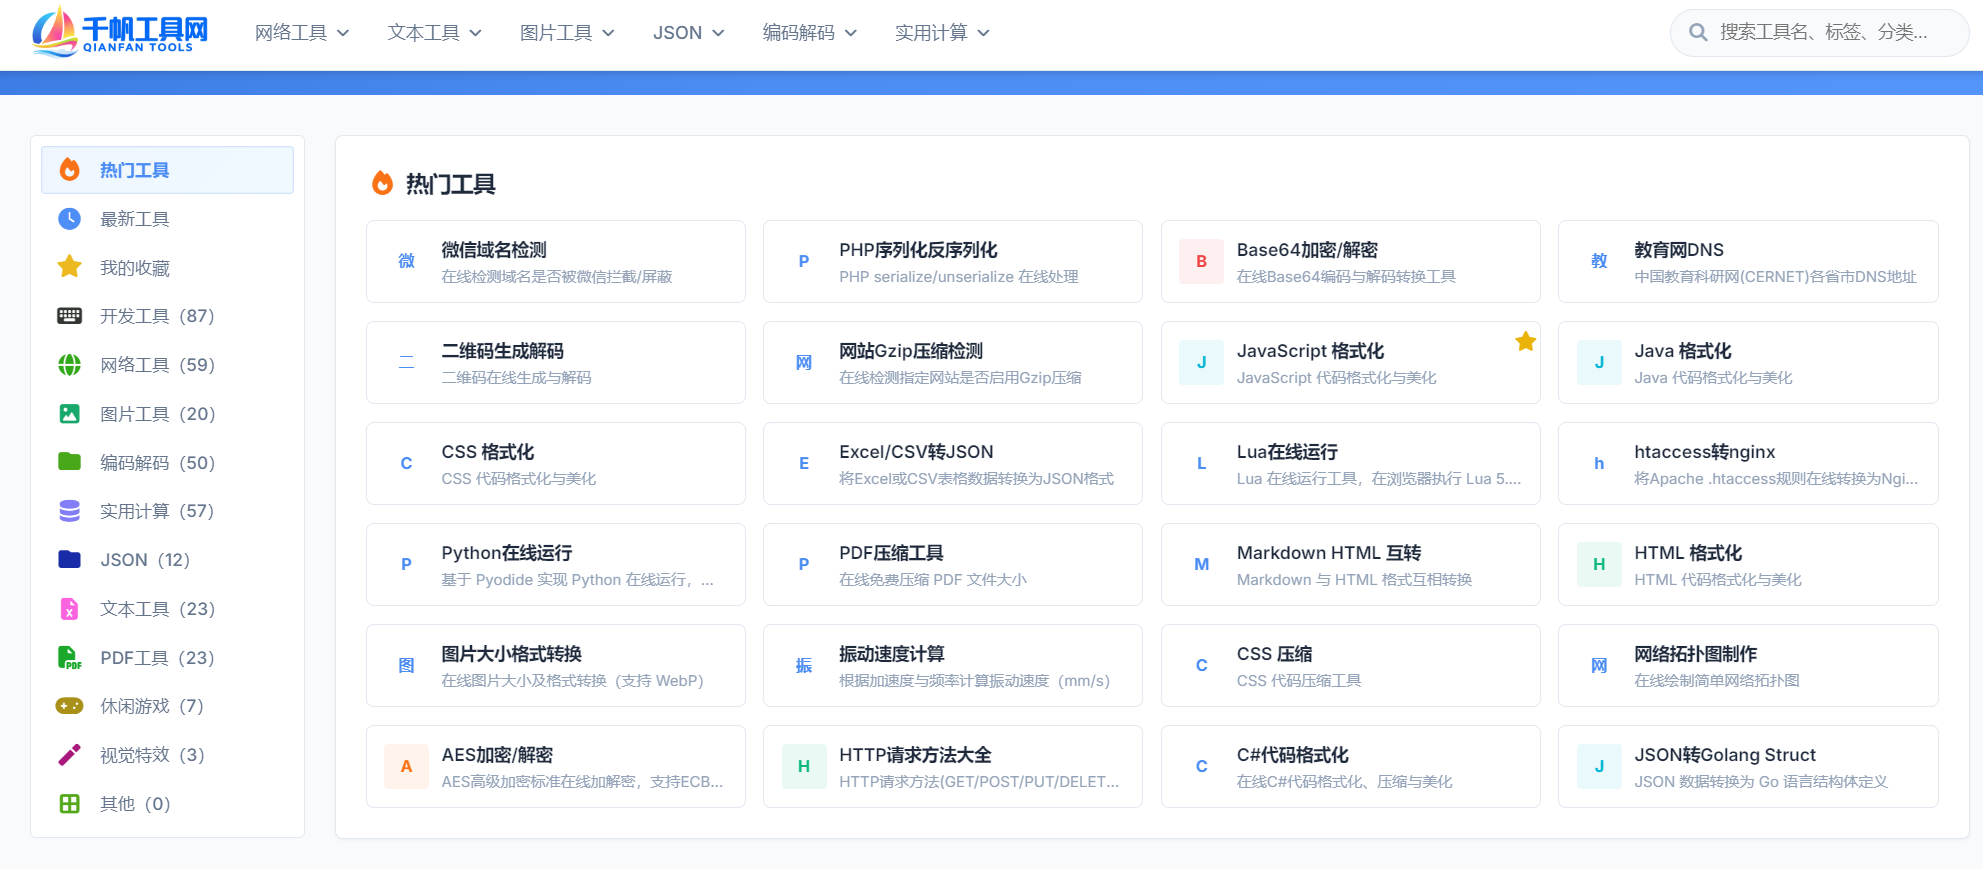Image resolution: width=1983 pixels, height=869 pixels.
Task: Click the pink file icon for 文本工具
Action: (69, 609)
